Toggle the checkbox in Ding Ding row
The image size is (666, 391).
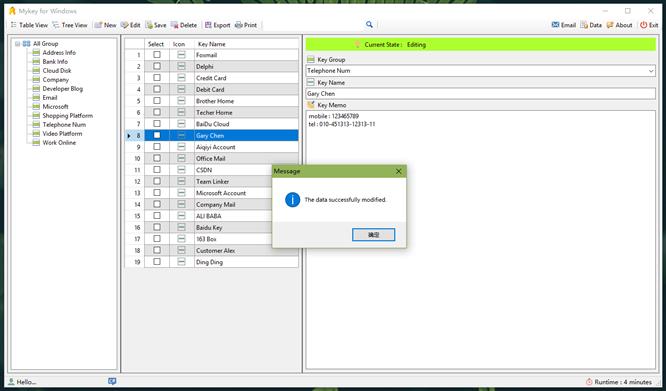point(157,262)
